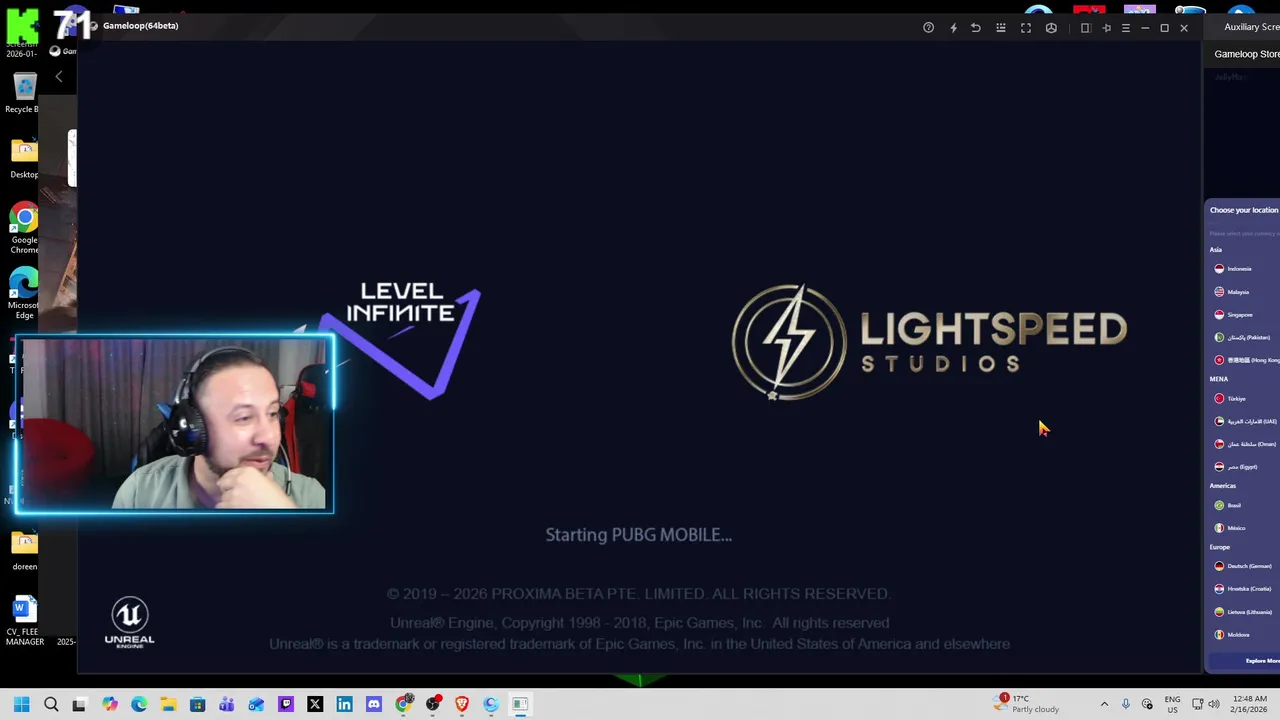Launch Copilot from taskbar
Screen dimensions: 1280x720
tap(110, 704)
